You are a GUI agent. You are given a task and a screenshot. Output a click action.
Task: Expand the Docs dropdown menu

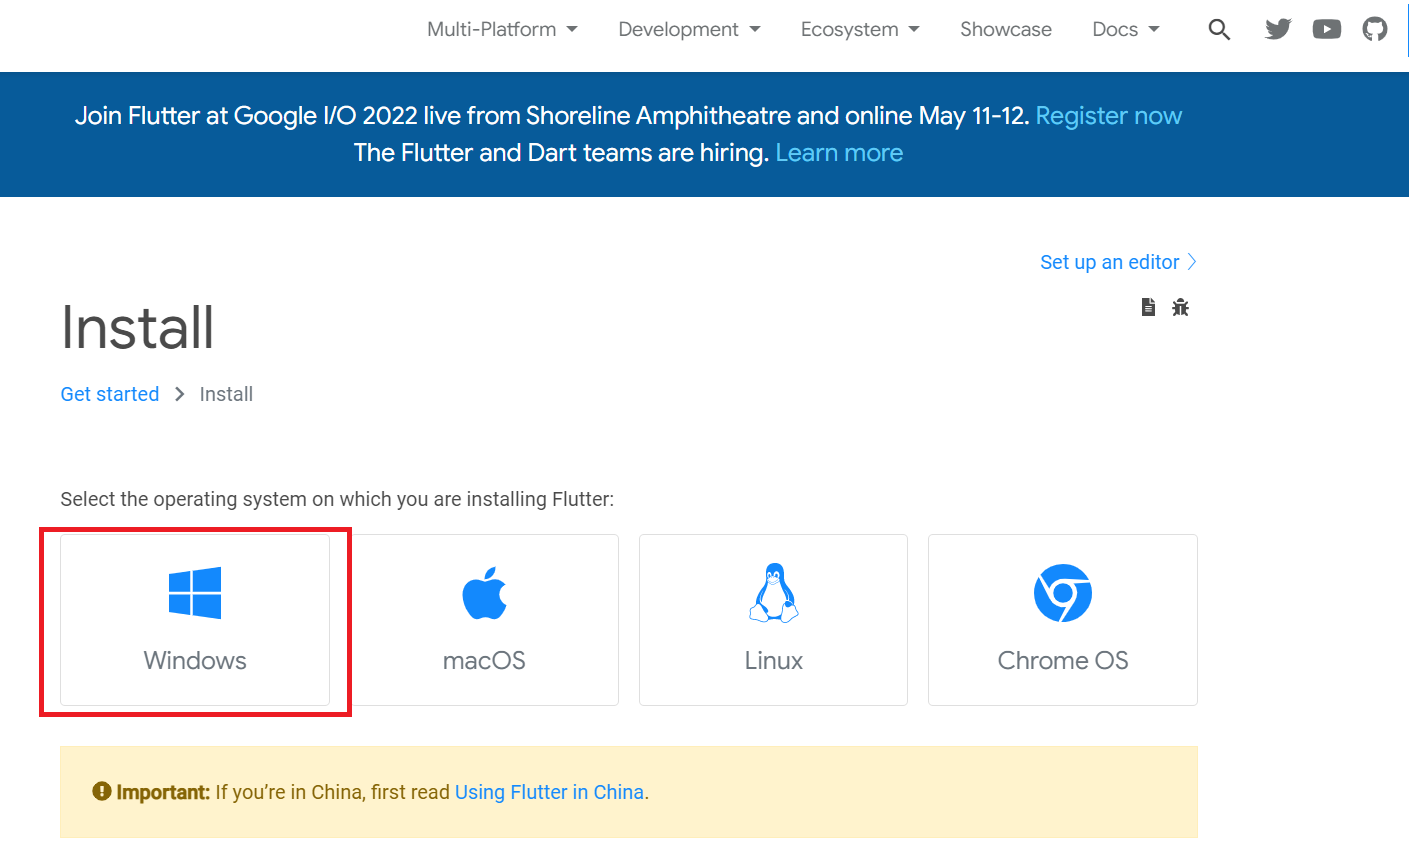coord(1126,29)
